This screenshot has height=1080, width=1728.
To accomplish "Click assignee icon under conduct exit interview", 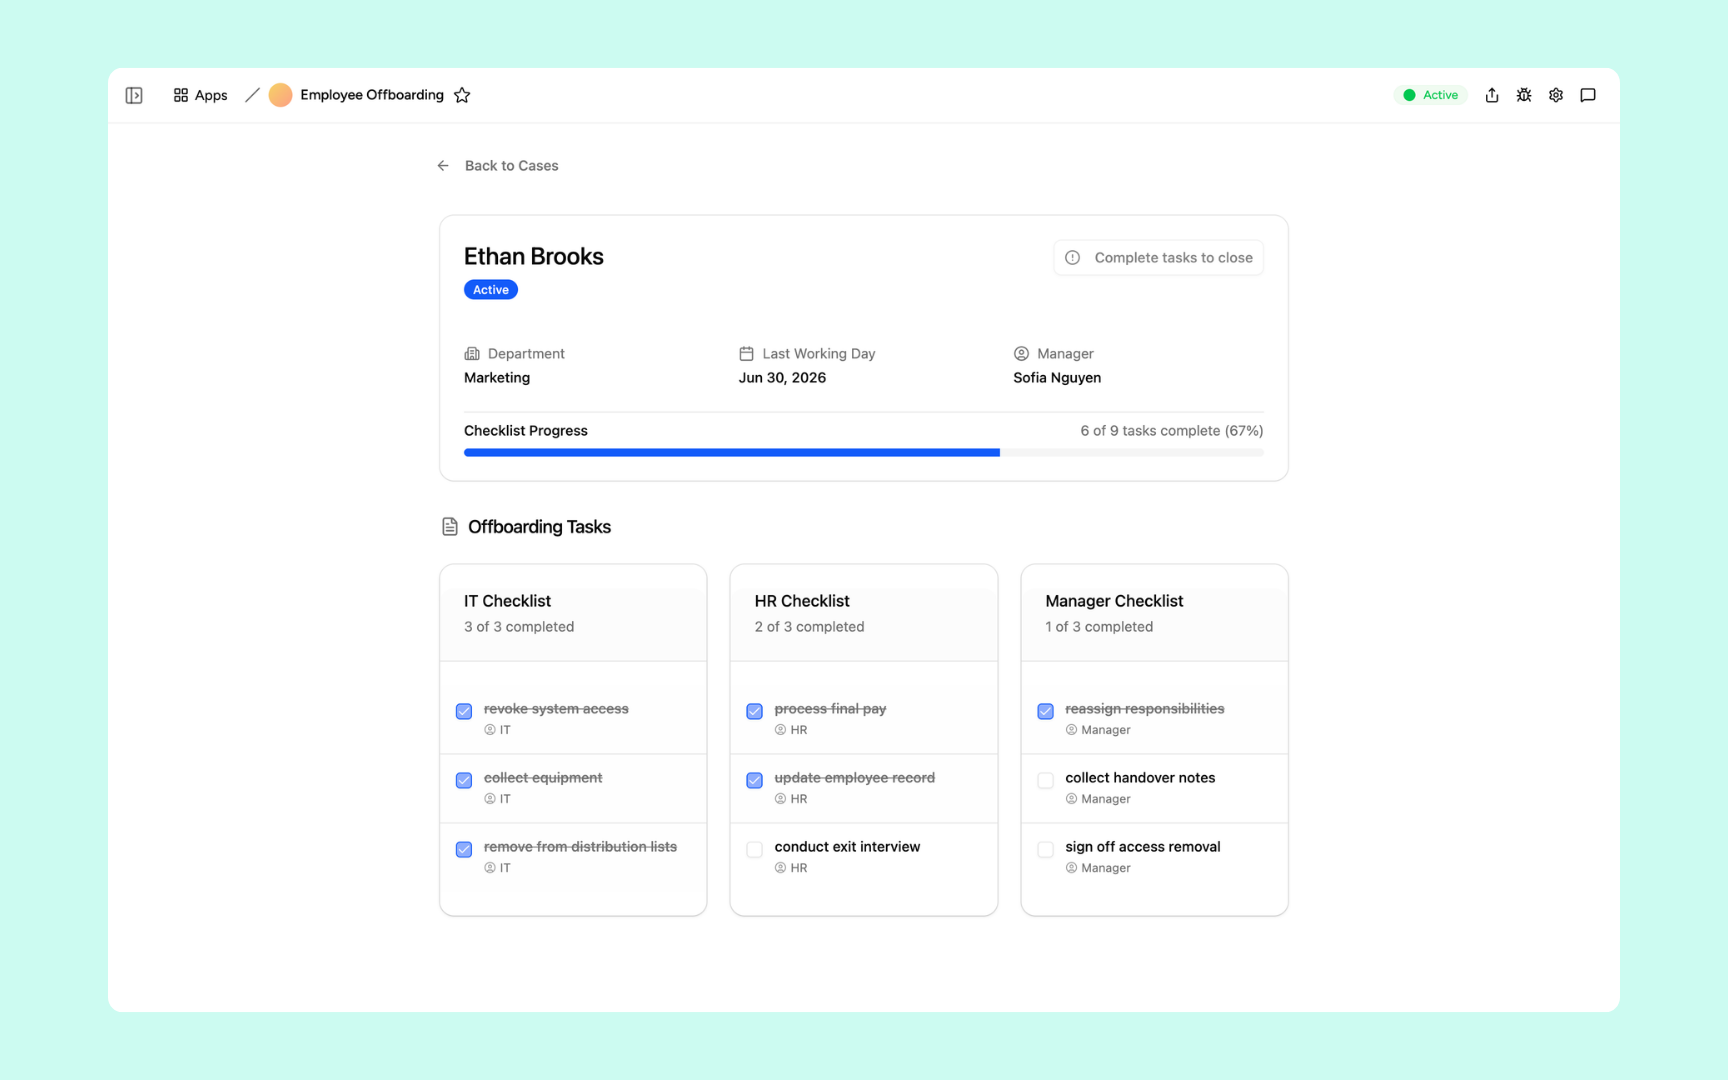I will [x=780, y=868].
